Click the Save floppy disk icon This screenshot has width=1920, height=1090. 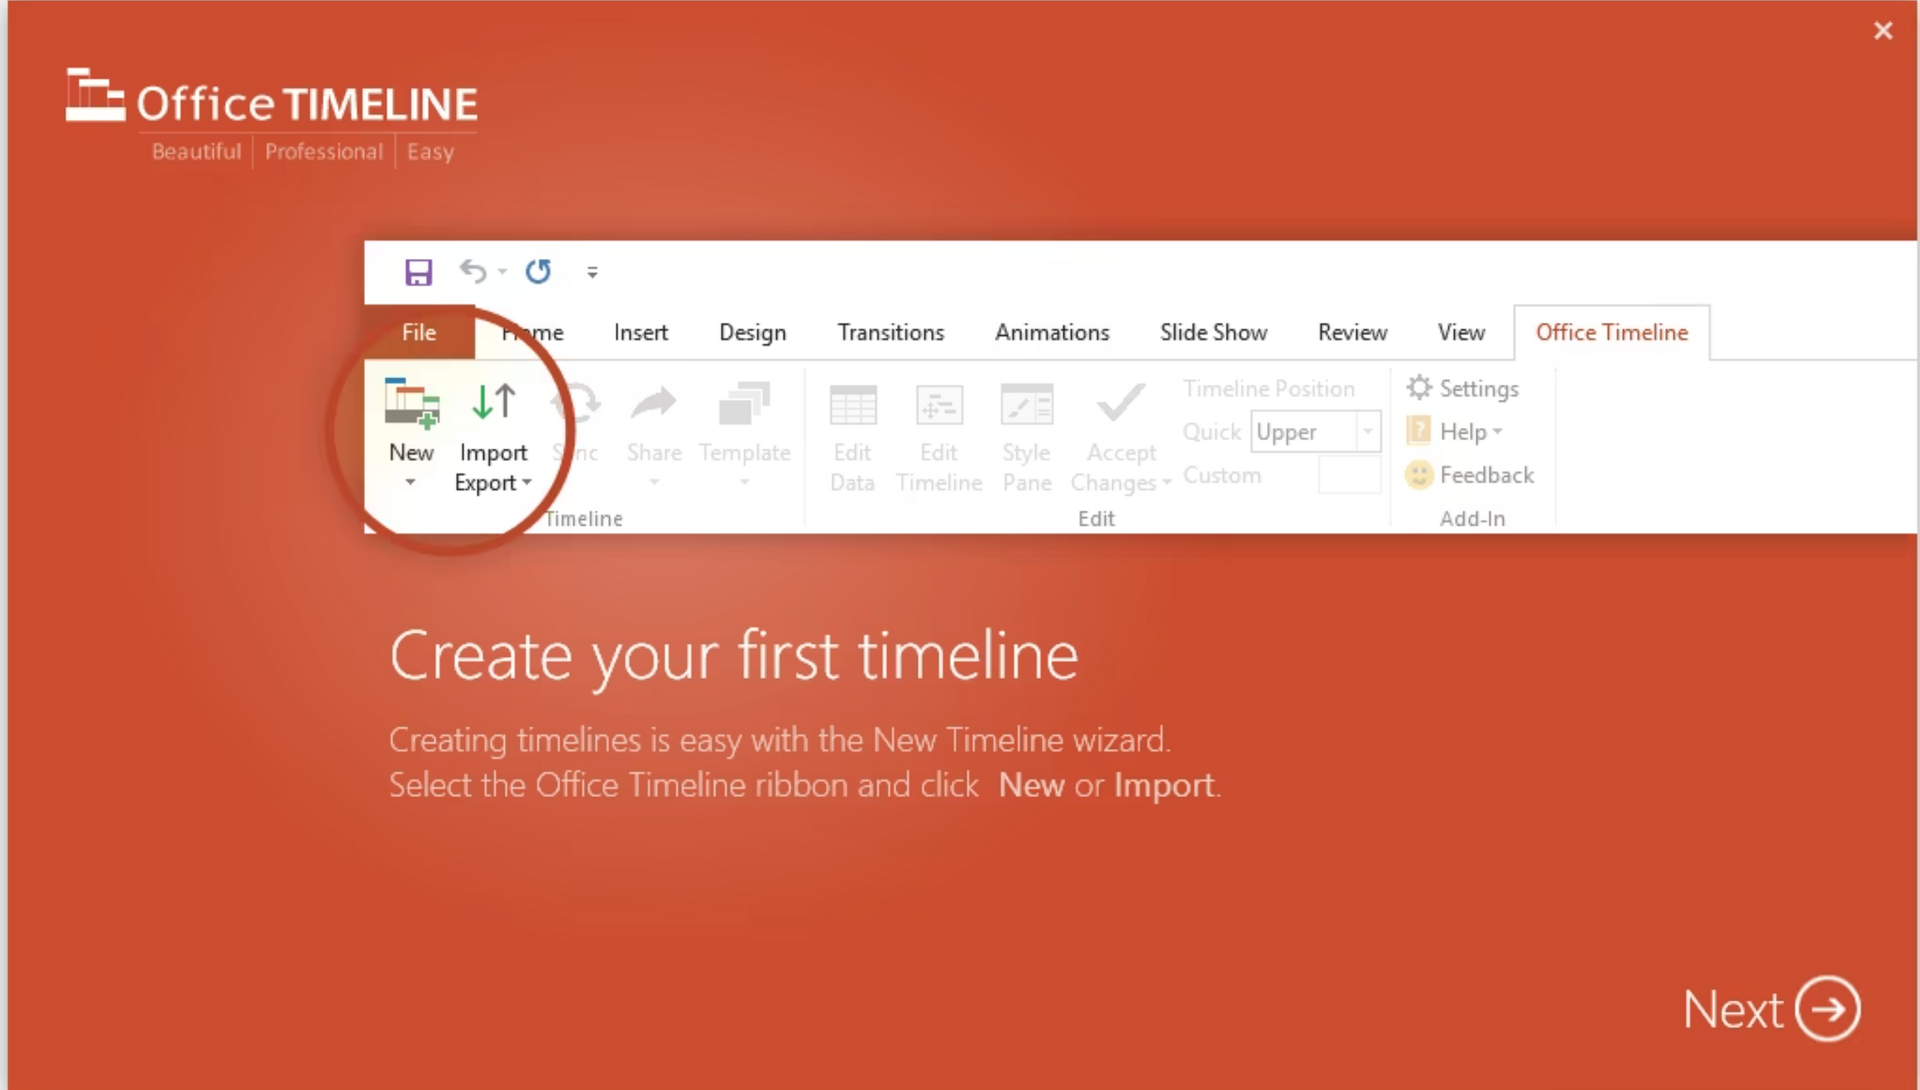(418, 272)
